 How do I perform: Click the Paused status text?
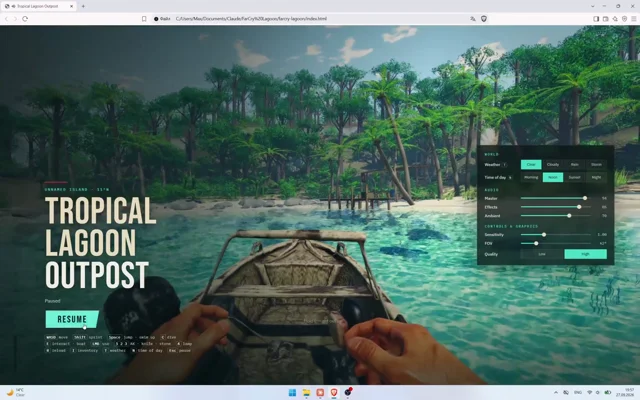pyautogui.click(x=52, y=301)
